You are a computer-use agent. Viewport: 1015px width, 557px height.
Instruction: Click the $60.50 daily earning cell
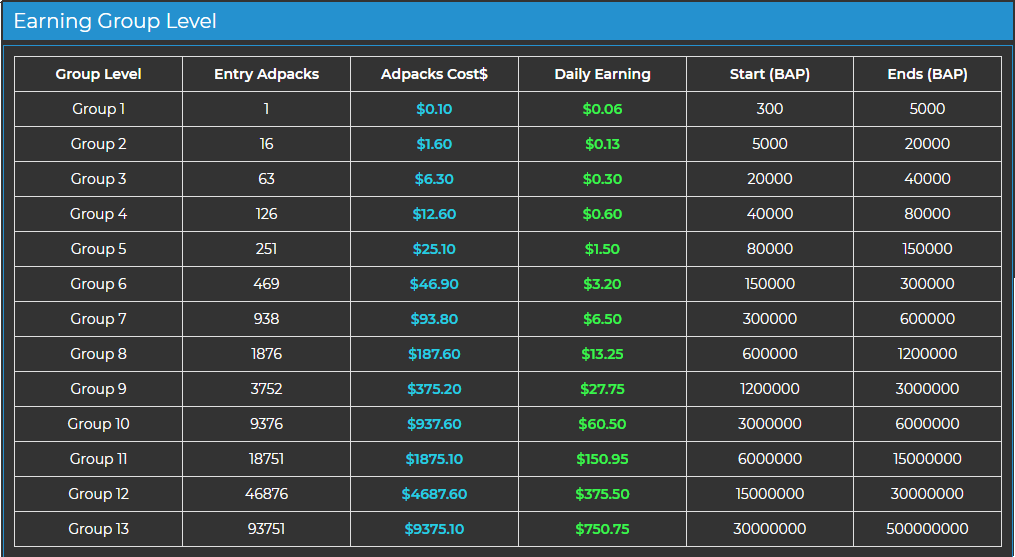(x=602, y=424)
